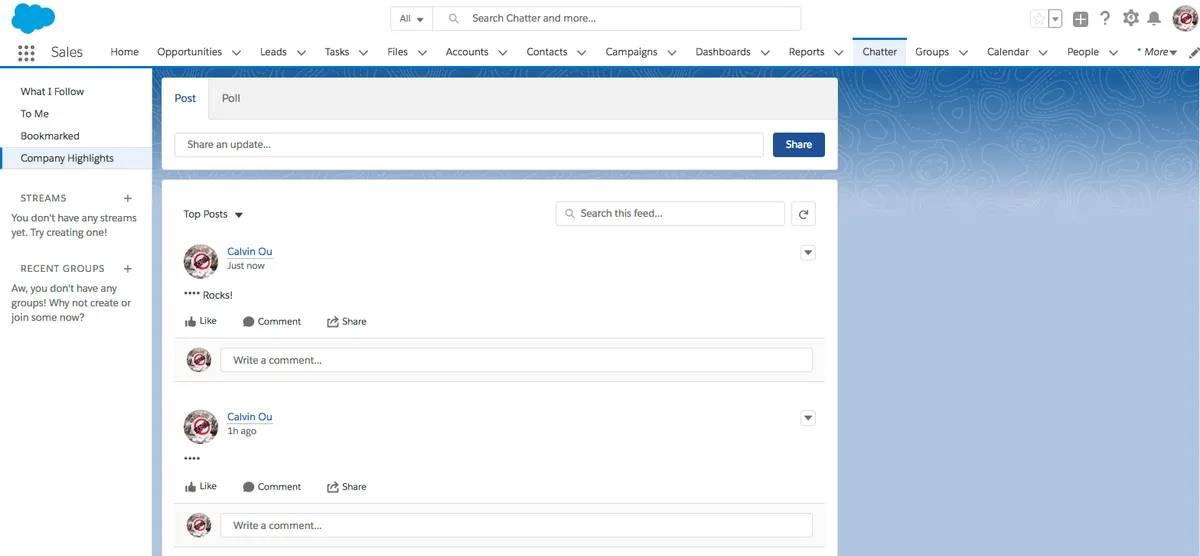Open the People tab
This screenshot has height=556, width=1200.
coord(1082,52)
